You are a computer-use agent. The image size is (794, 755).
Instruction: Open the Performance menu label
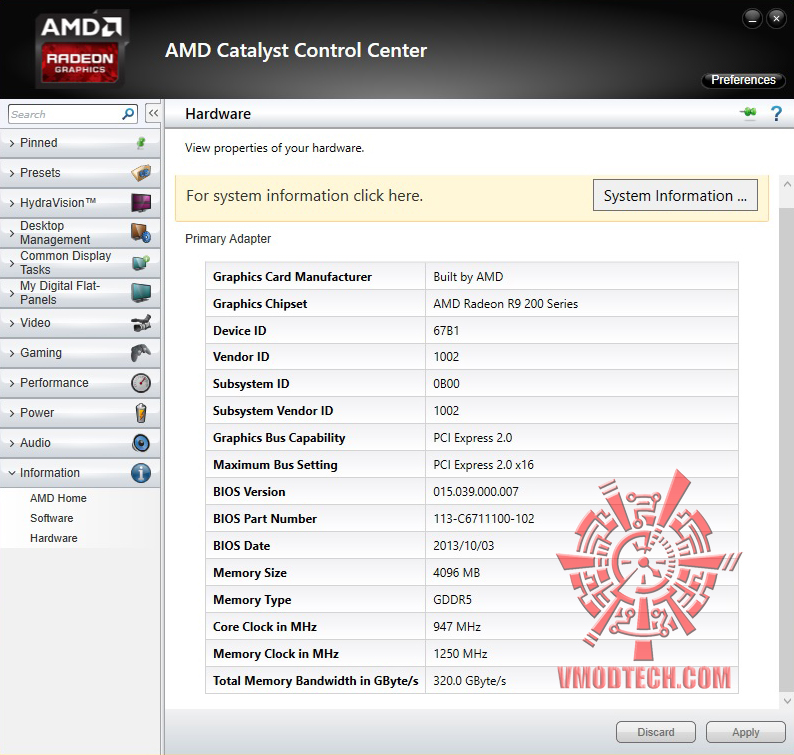[54, 383]
